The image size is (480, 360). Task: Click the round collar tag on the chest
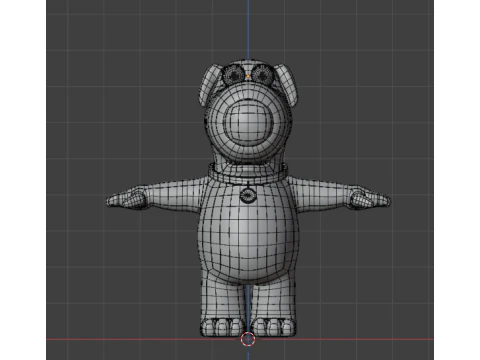coord(248,195)
